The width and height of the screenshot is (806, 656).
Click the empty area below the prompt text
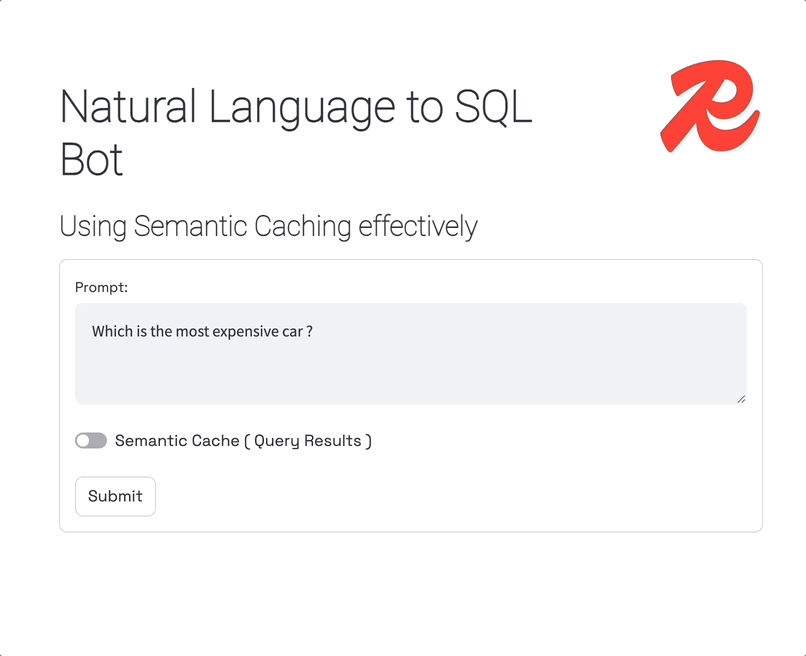point(410,375)
